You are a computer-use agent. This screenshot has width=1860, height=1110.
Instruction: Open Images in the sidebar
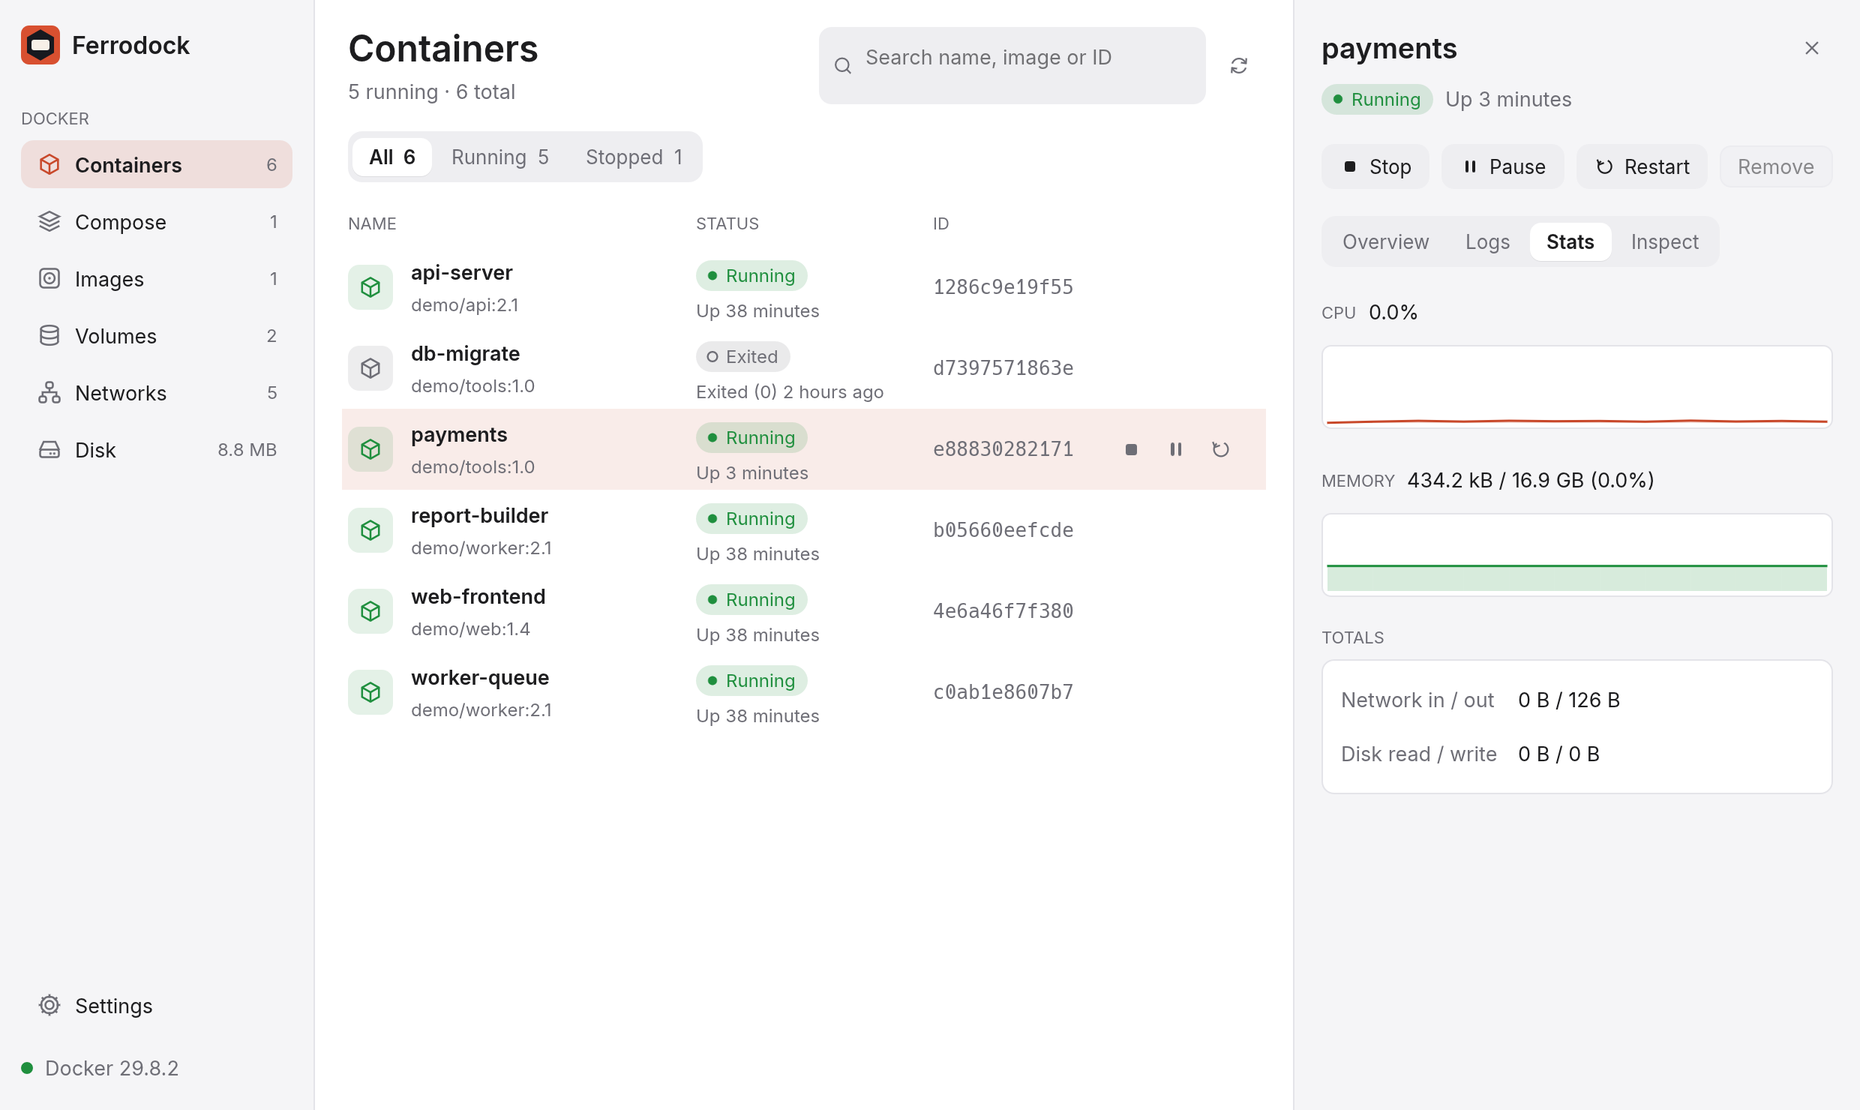(x=156, y=279)
